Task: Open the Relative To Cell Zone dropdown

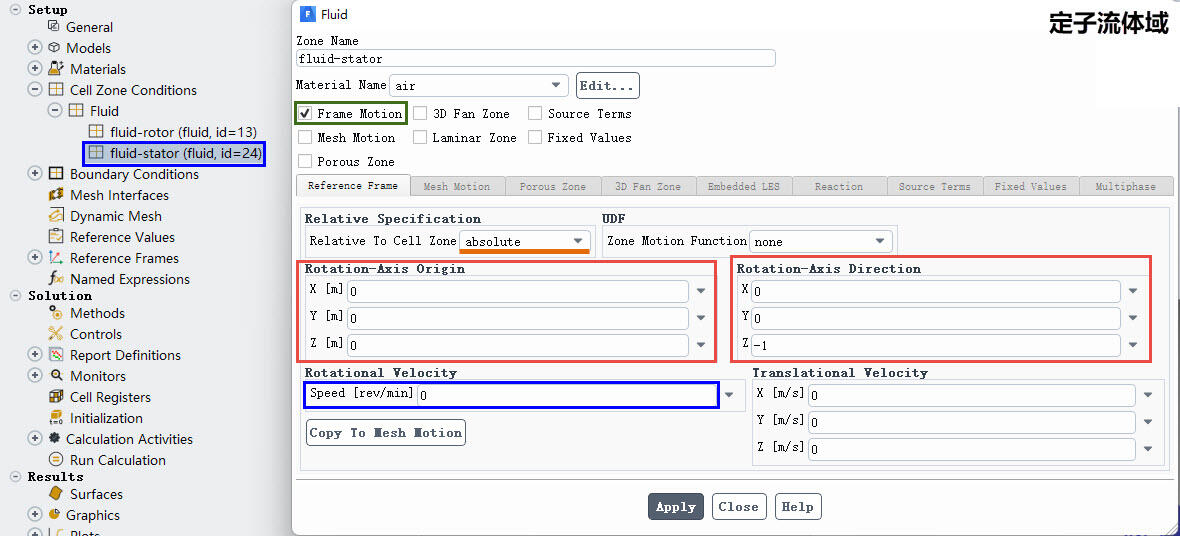Action: 578,241
